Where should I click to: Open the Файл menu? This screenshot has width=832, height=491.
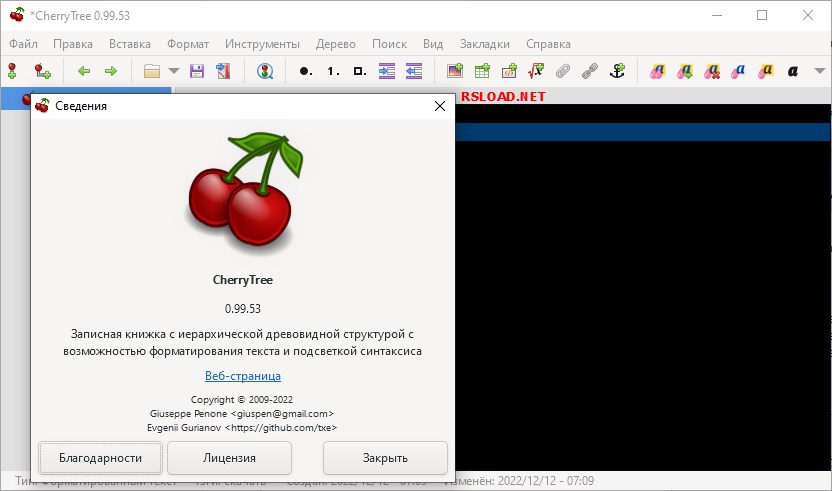[x=23, y=44]
